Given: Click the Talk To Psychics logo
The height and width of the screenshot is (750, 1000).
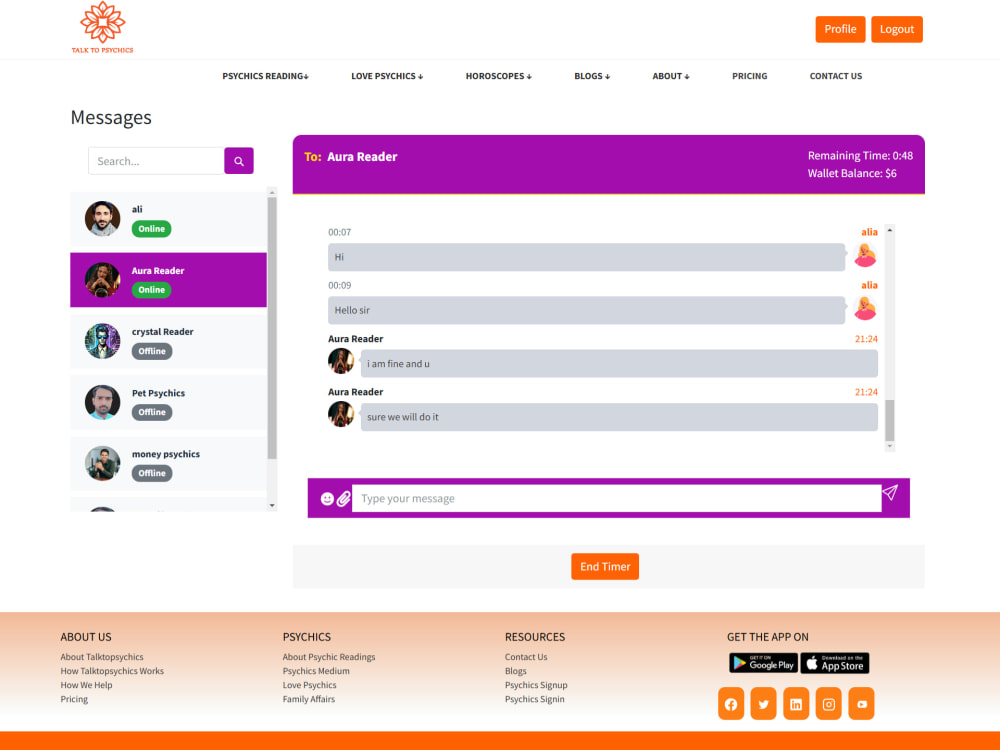Looking at the screenshot, I should tap(102, 27).
